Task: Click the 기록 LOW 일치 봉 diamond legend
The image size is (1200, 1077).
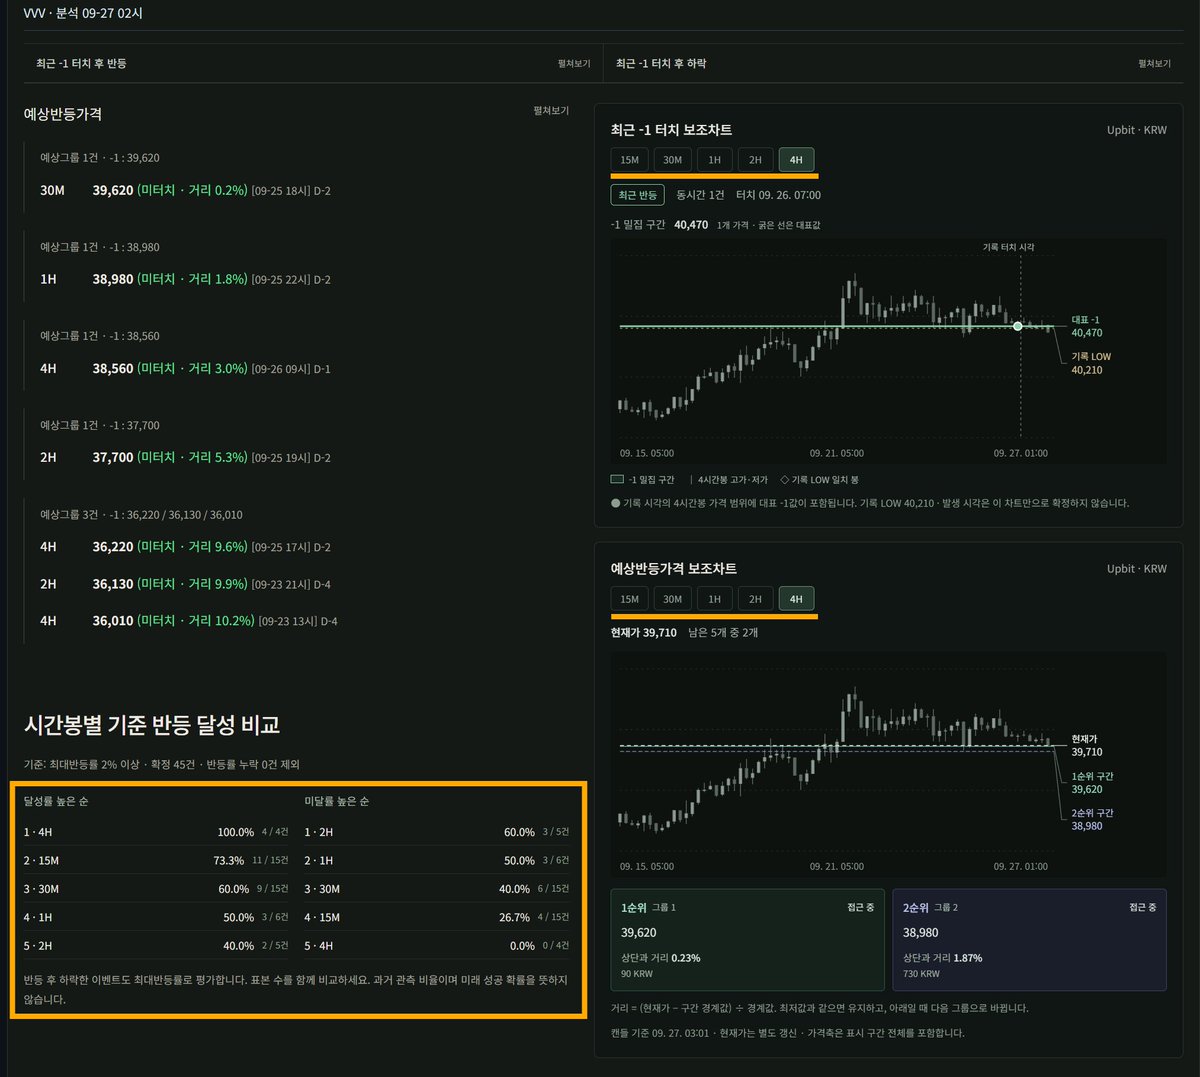Action: tap(820, 480)
